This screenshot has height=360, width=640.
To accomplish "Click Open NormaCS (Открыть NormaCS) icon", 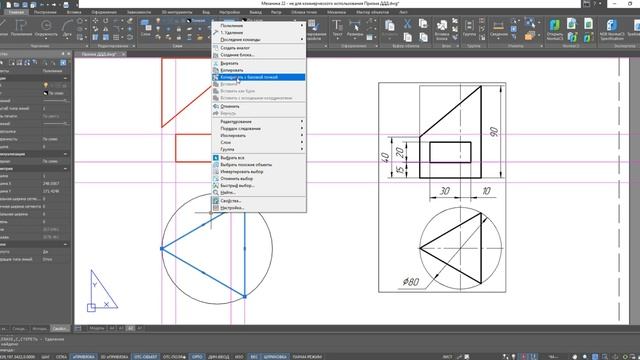I will [x=555, y=29].
